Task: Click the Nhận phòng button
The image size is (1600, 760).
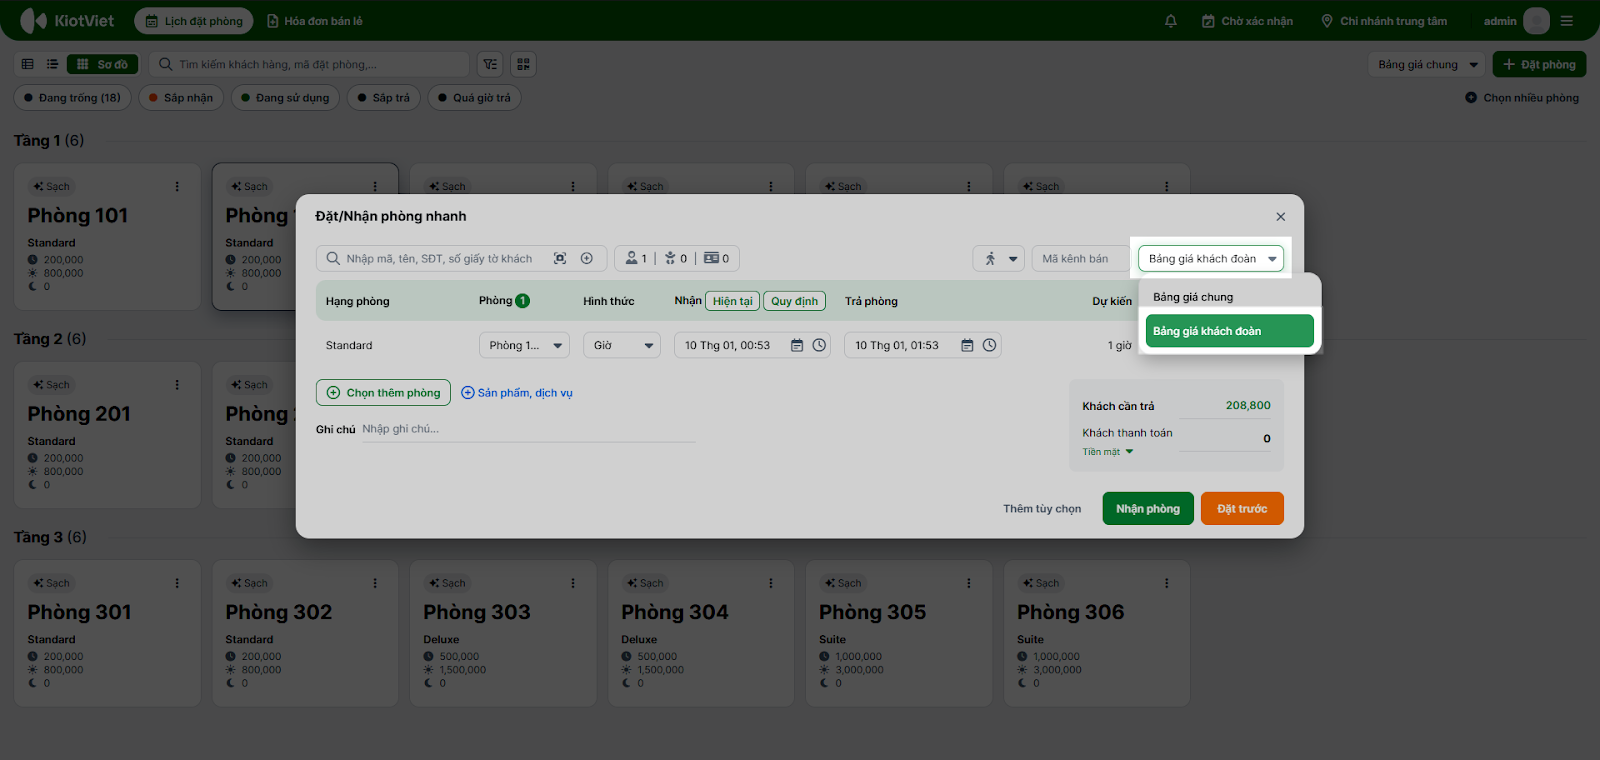Action: (1148, 509)
